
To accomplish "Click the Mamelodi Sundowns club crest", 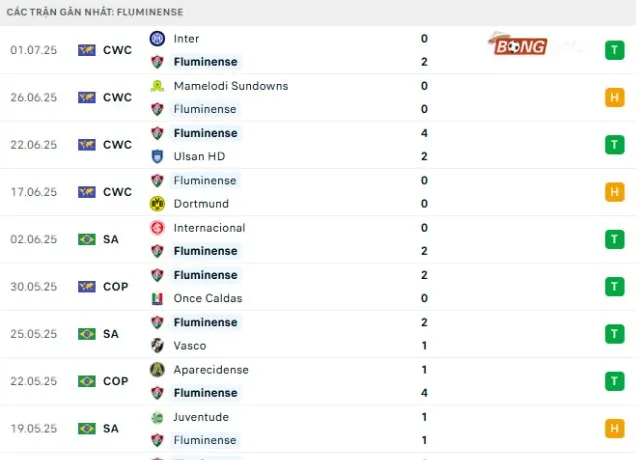I will coord(157,86).
